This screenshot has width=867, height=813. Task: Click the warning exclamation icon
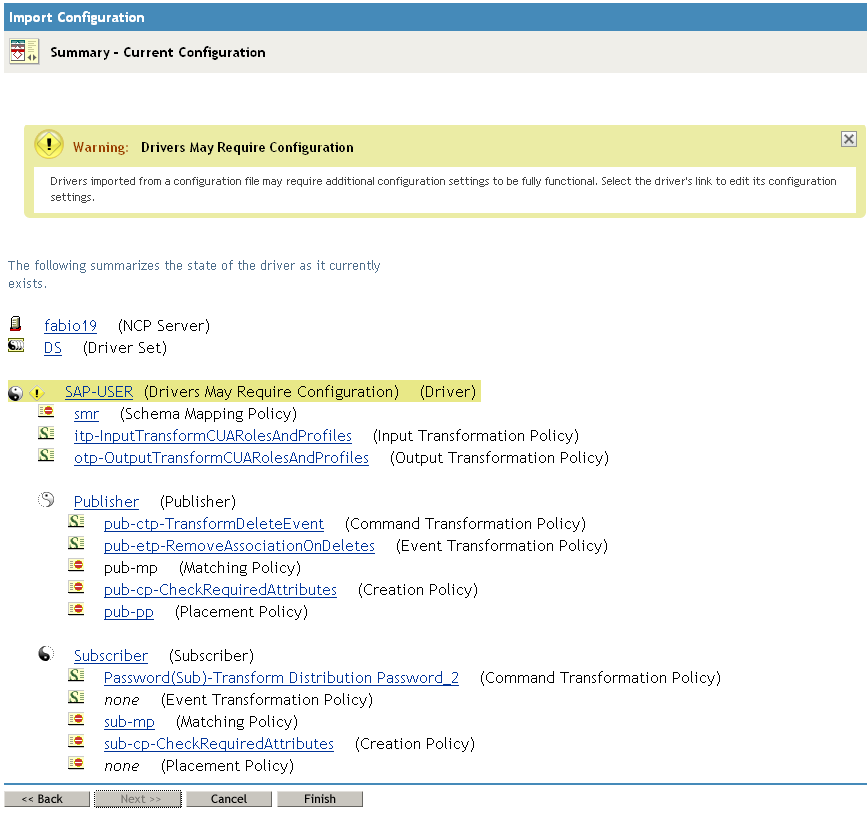pyautogui.click(x=48, y=144)
